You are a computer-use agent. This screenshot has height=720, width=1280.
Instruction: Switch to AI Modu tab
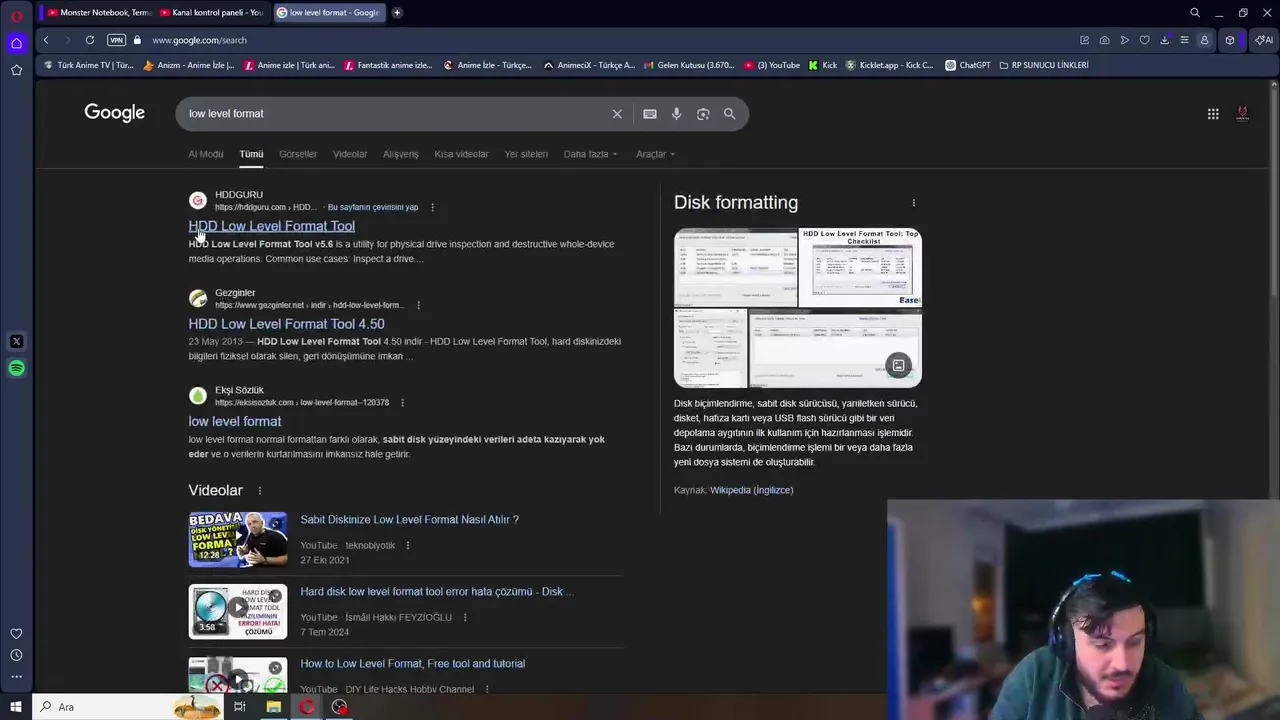(x=206, y=154)
